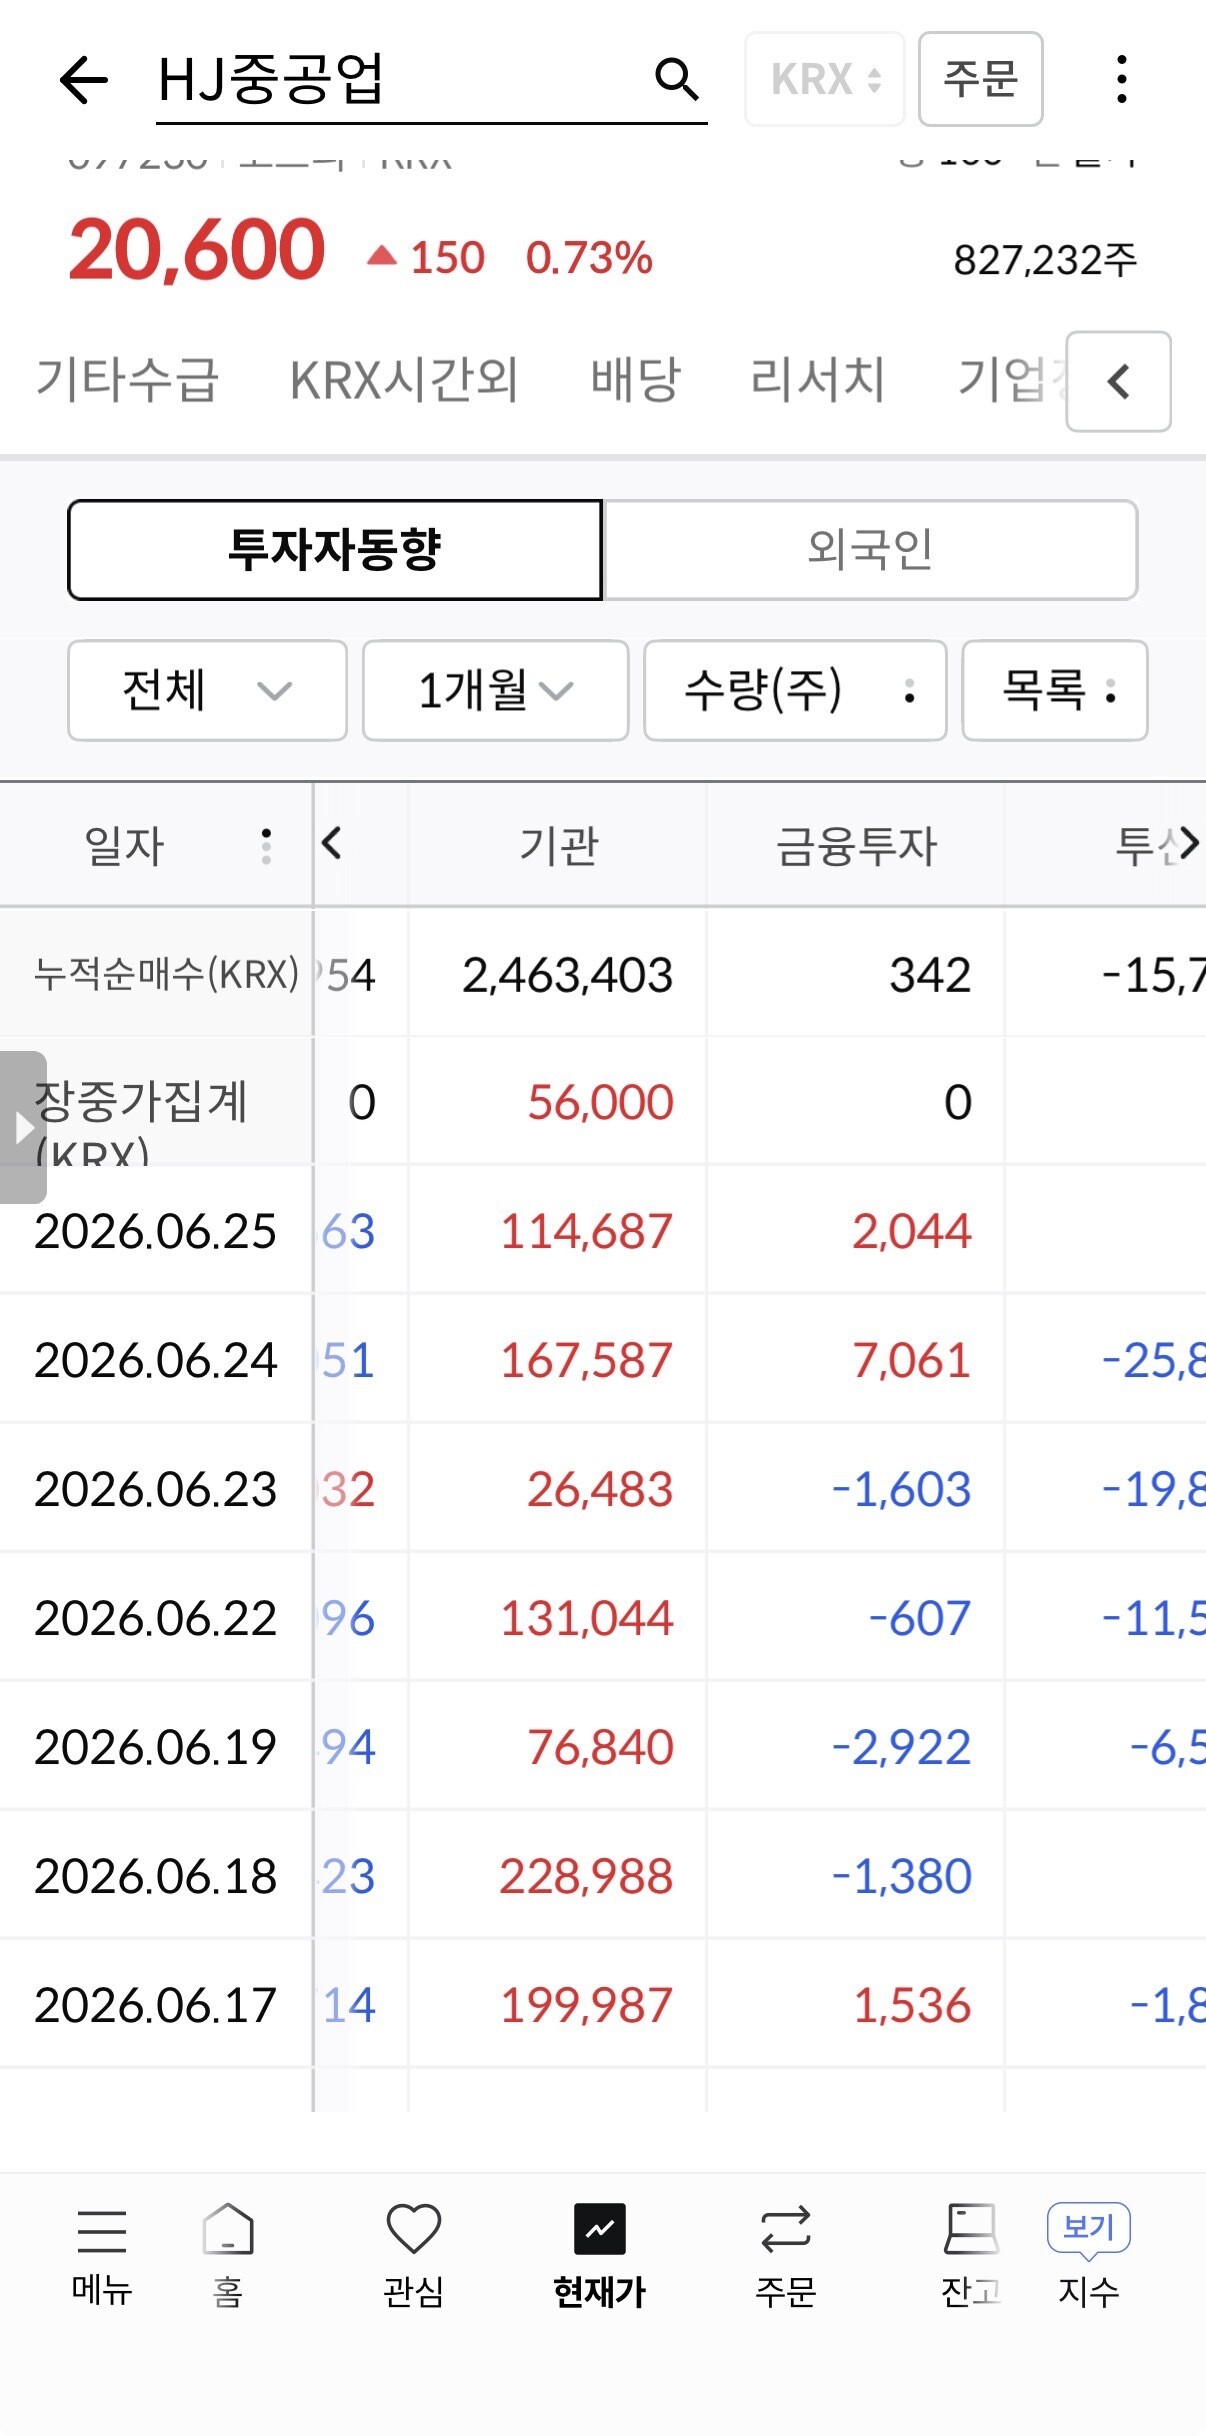Image resolution: width=1206 pixels, height=2436 pixels.
Task: Switch to 배당 tab
Action: click(x=635, y=380)
